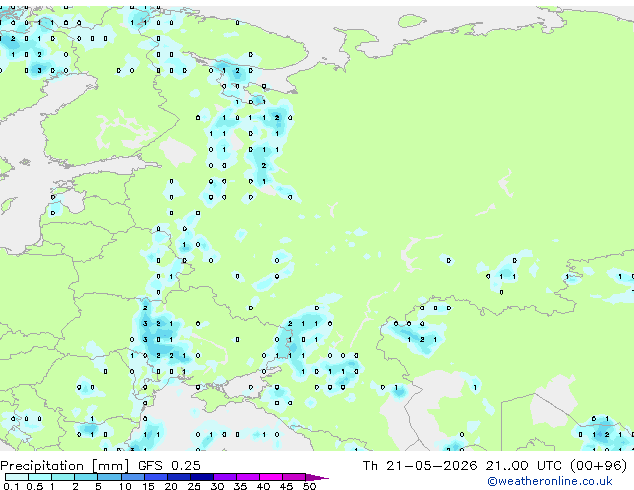This screenshot has height=490, width=634.
Task: Click the legend label '20'
Action: [x=171, y=486]
